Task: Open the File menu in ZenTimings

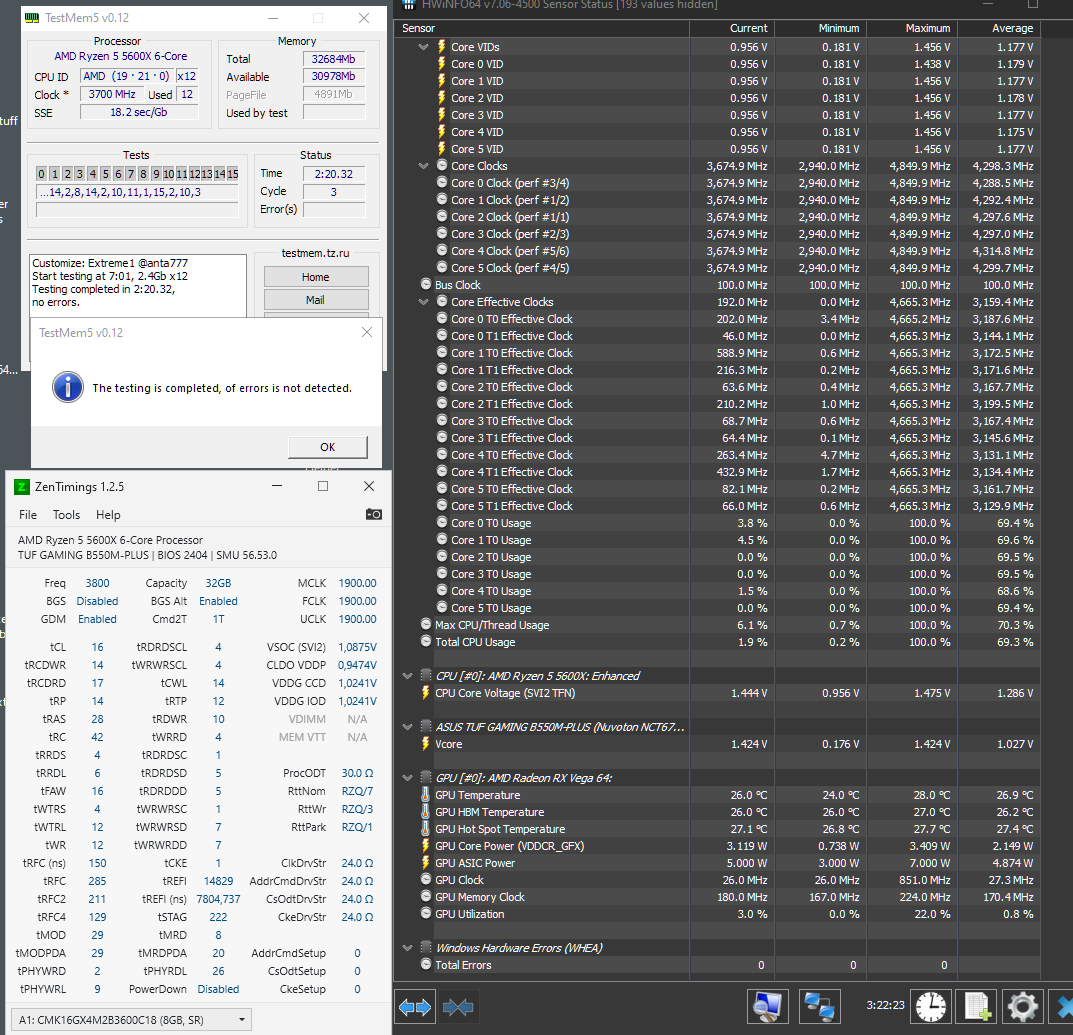Action: [x=28, y=515]
